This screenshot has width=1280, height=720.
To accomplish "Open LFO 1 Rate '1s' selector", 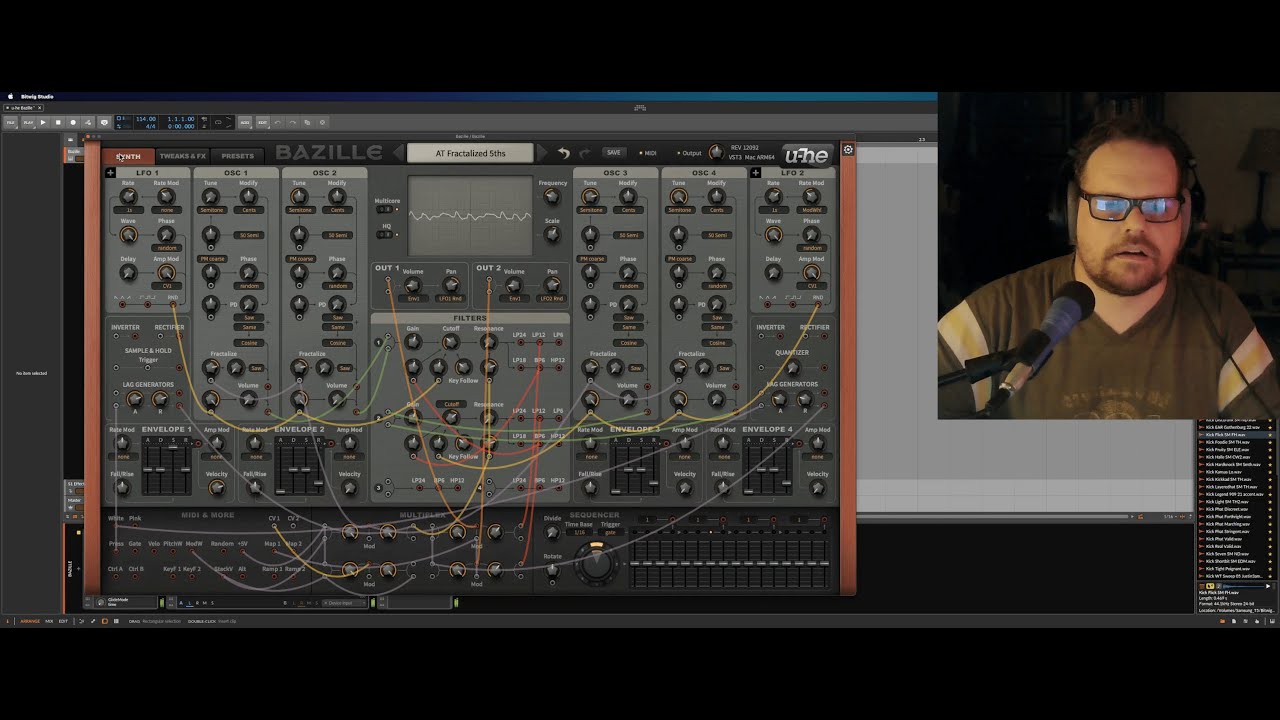I will pos(128,210).
